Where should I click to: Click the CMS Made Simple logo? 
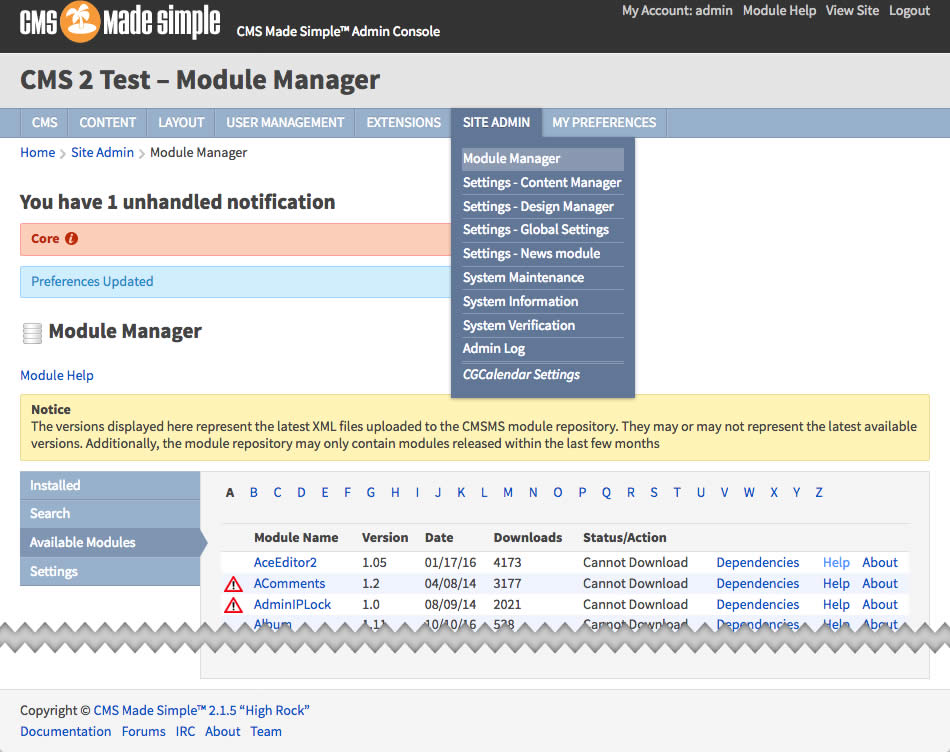[120, 23]
